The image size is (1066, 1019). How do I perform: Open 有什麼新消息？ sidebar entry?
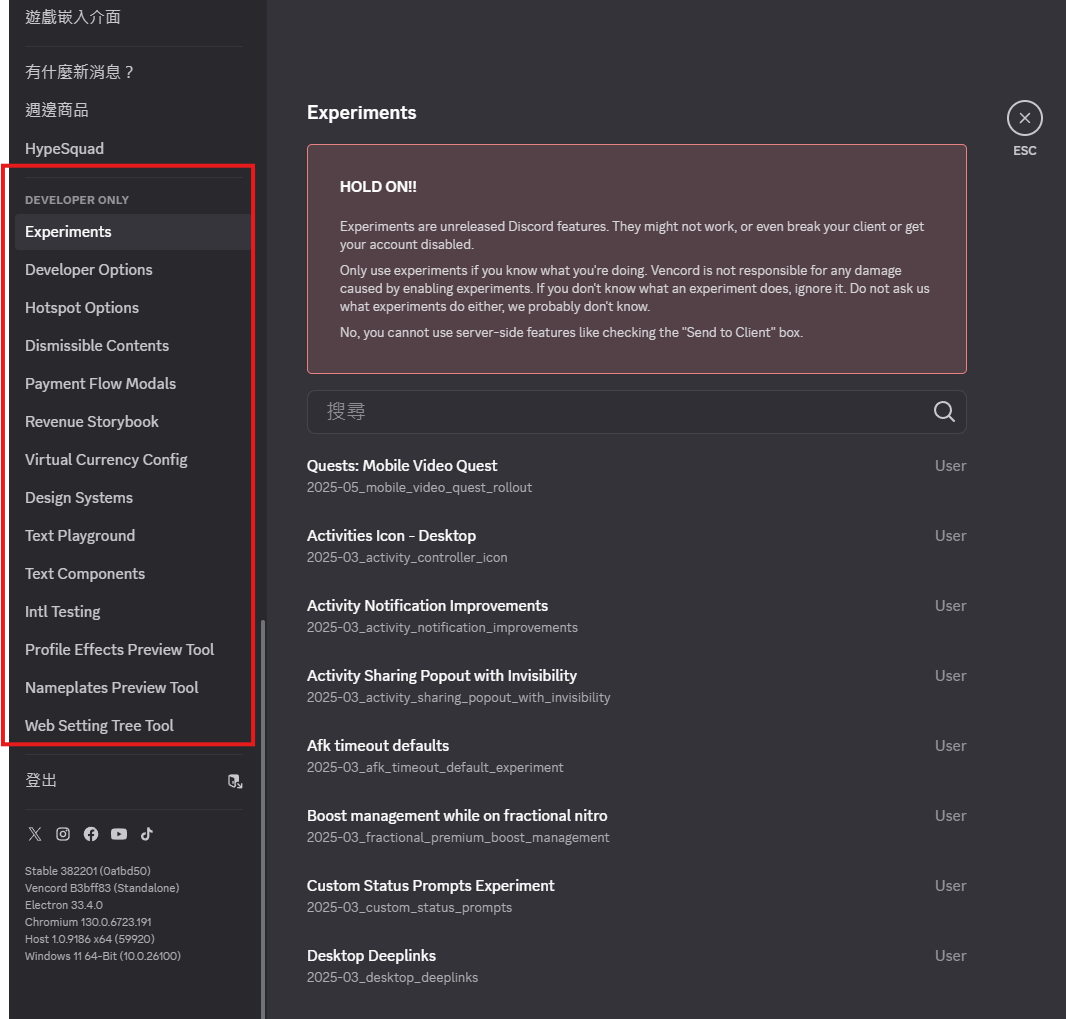(133, 73)
